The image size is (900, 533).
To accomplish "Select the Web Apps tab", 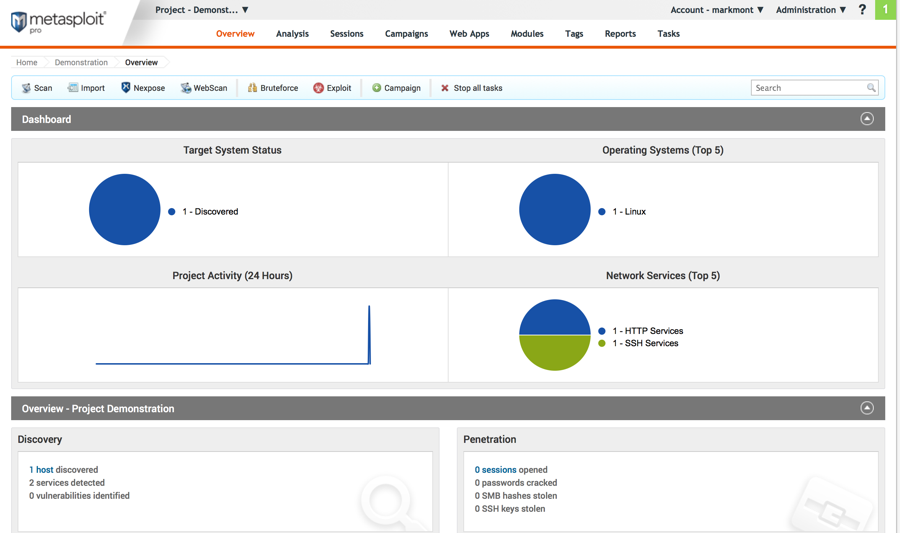I will pyautogui.click(x=469, y=34).
